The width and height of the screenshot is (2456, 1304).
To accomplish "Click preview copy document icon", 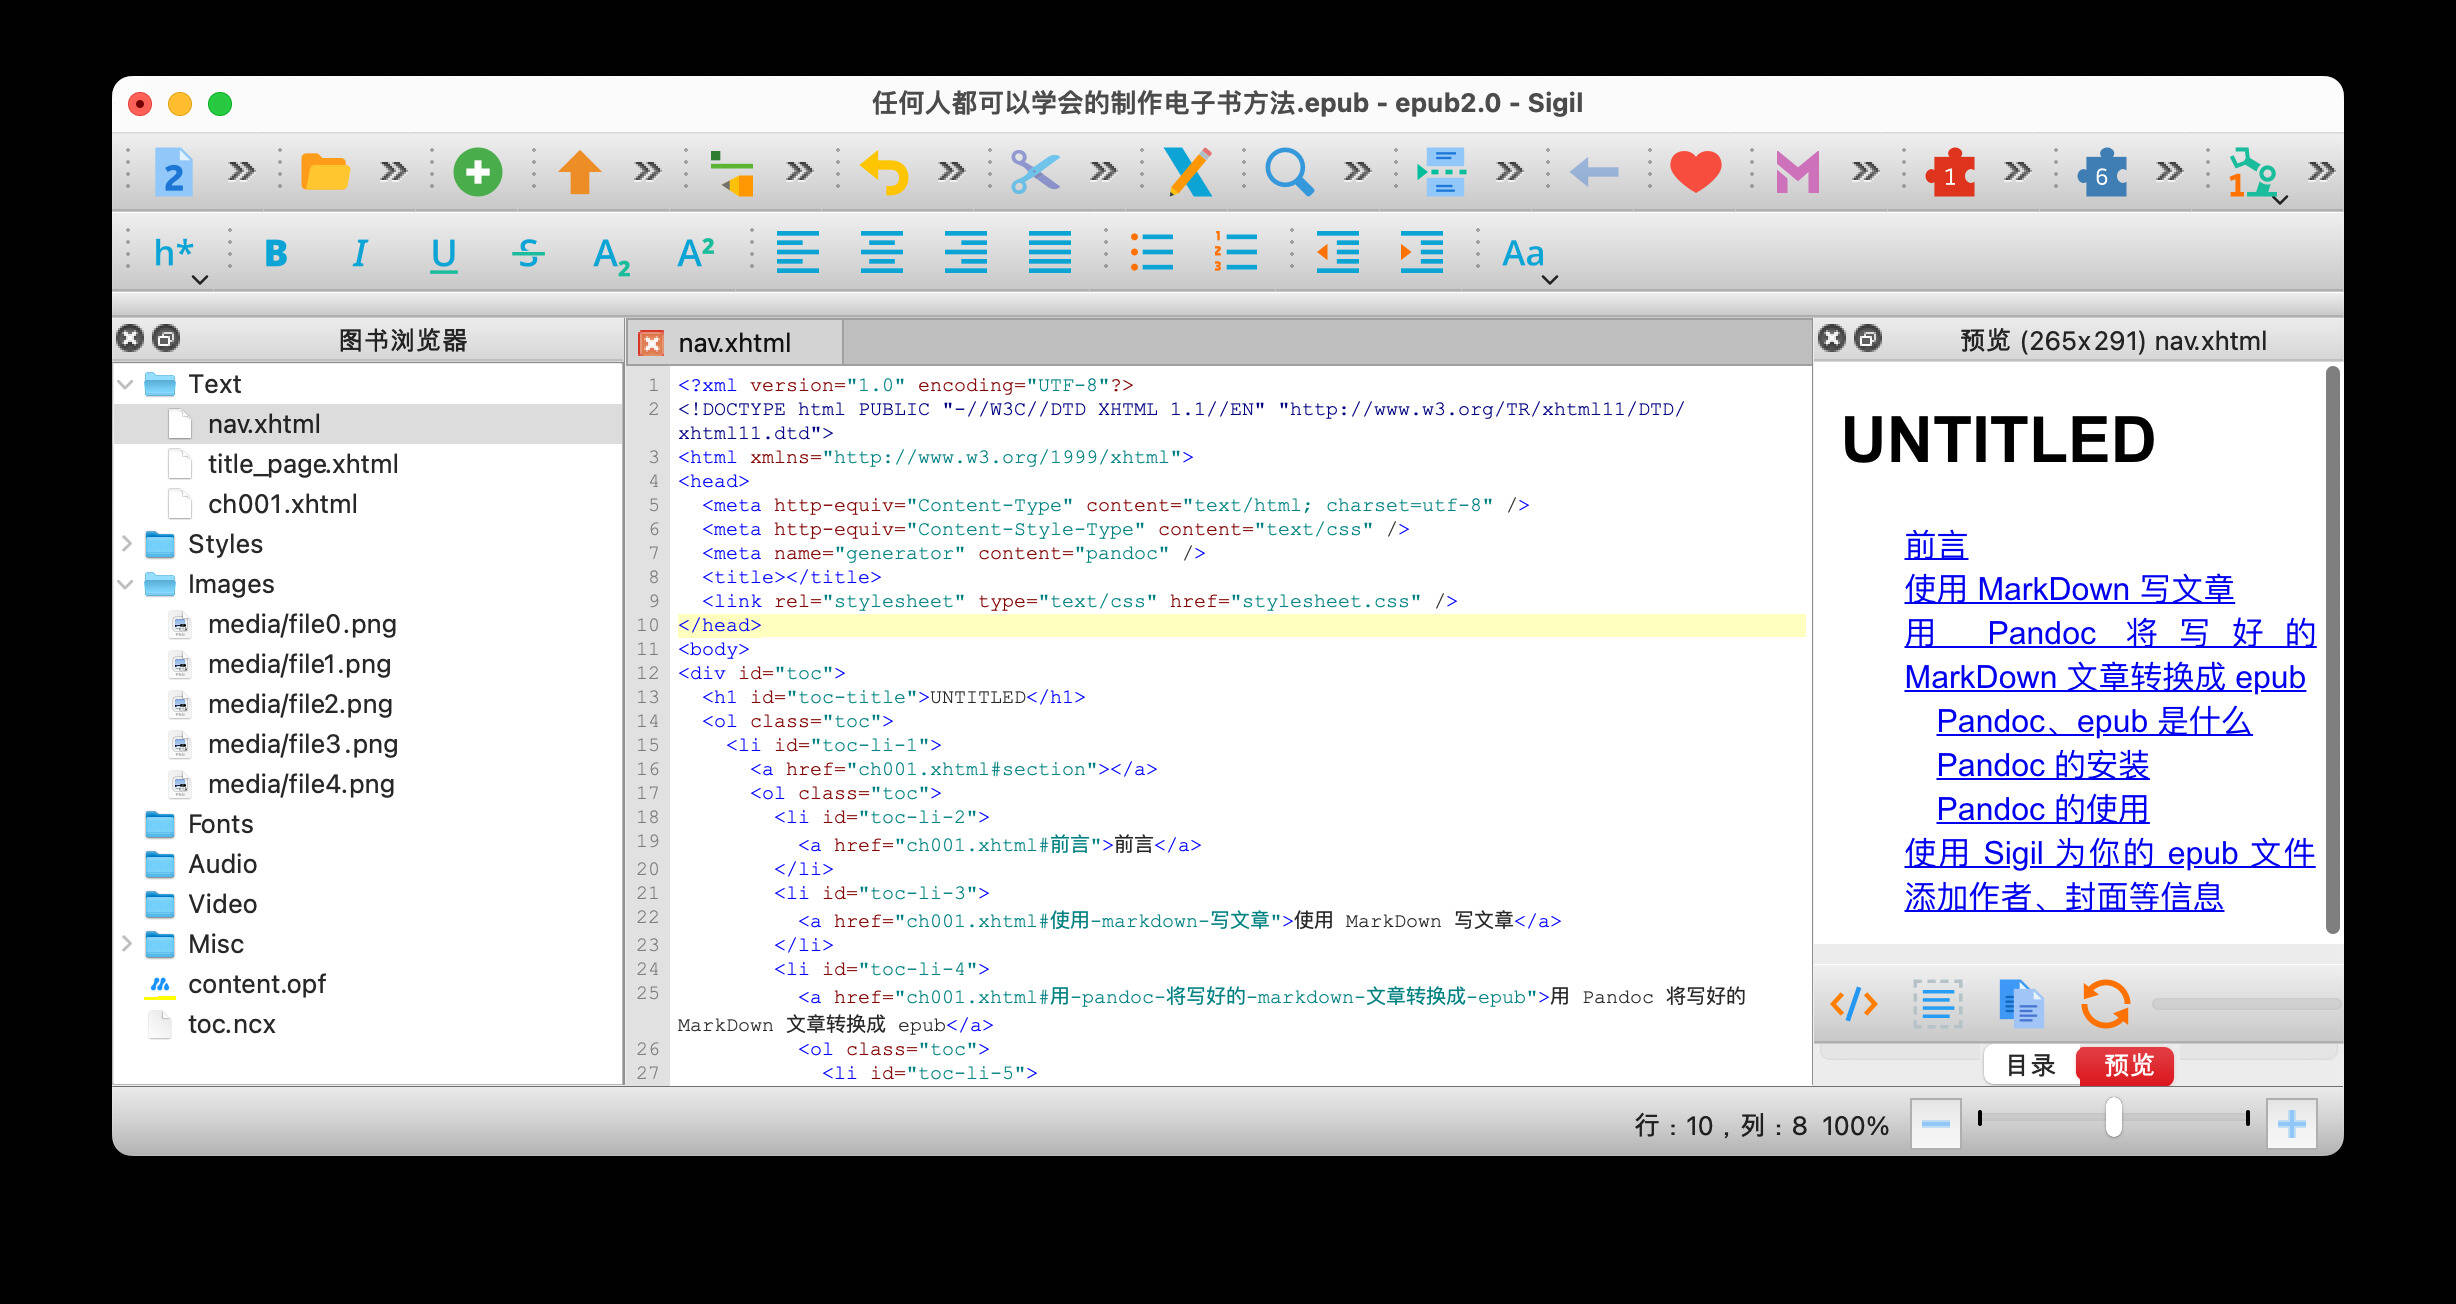I will click(x=2022, y=1003).
